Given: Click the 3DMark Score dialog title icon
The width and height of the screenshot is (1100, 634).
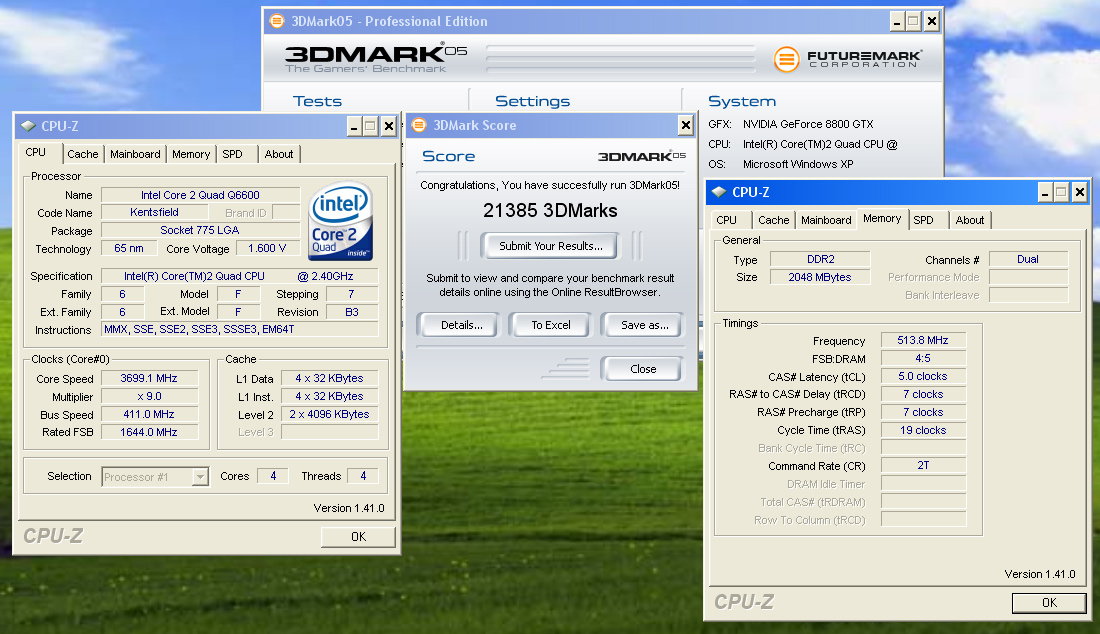Looking at the screenshot, I should point(419,126).
